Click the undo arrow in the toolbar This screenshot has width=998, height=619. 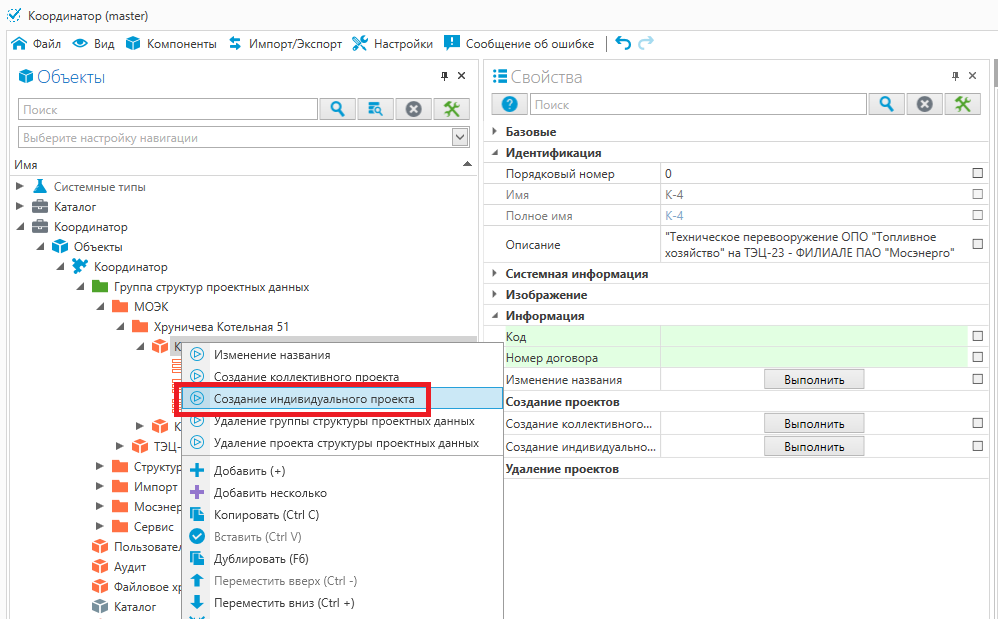coord(623,43)
